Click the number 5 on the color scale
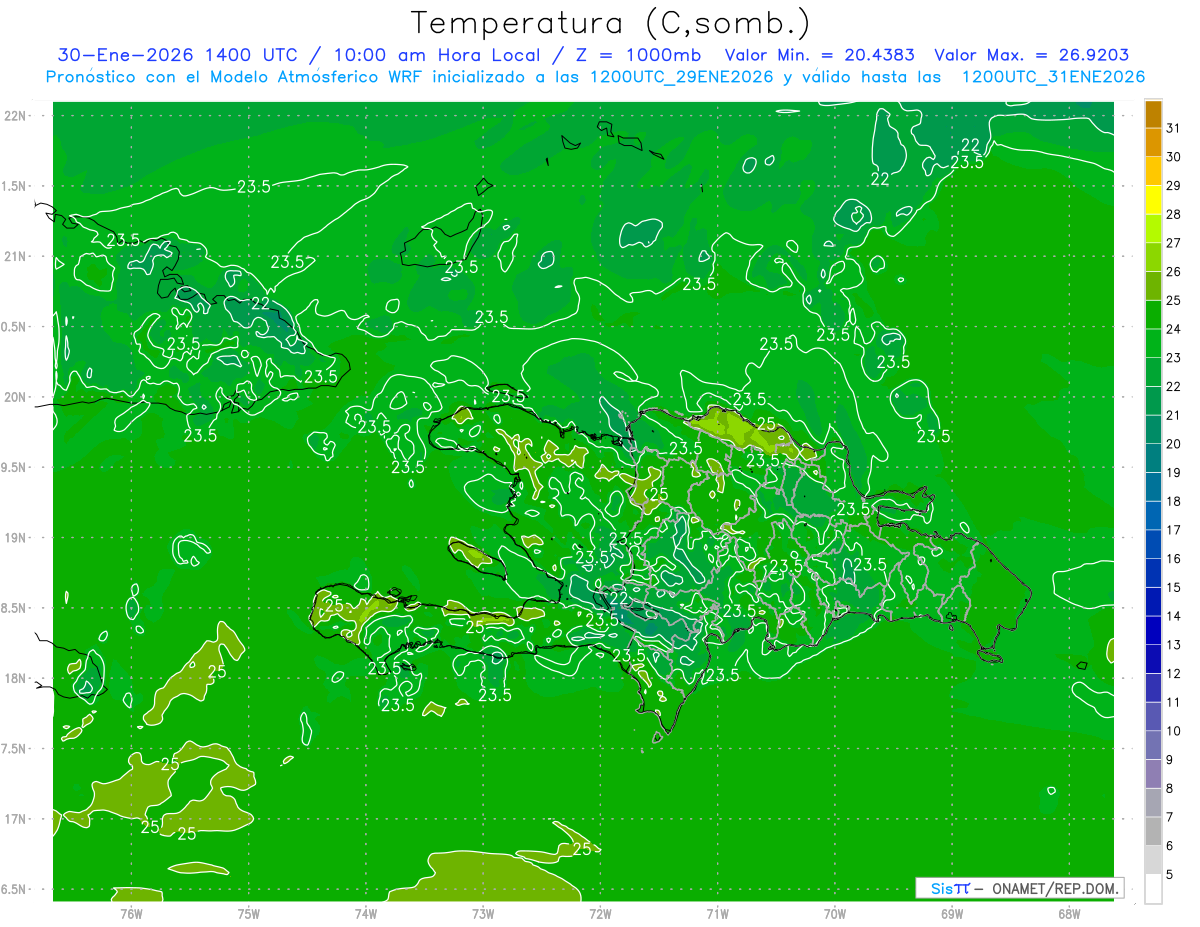1200x927 pixels. click(x=1170, y=875)
